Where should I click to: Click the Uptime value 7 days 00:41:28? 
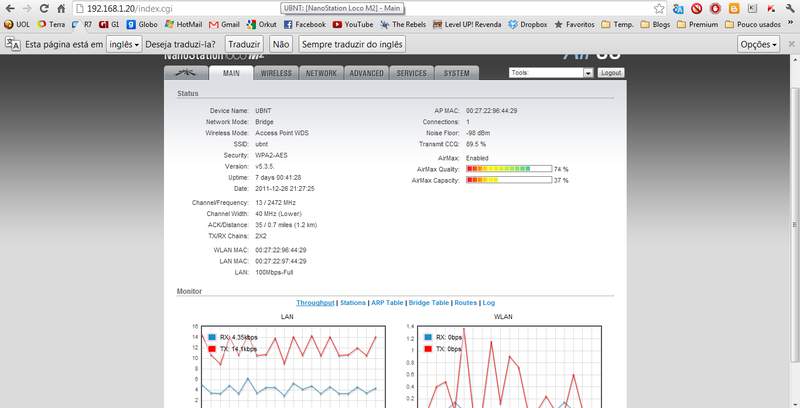(278, 177)
